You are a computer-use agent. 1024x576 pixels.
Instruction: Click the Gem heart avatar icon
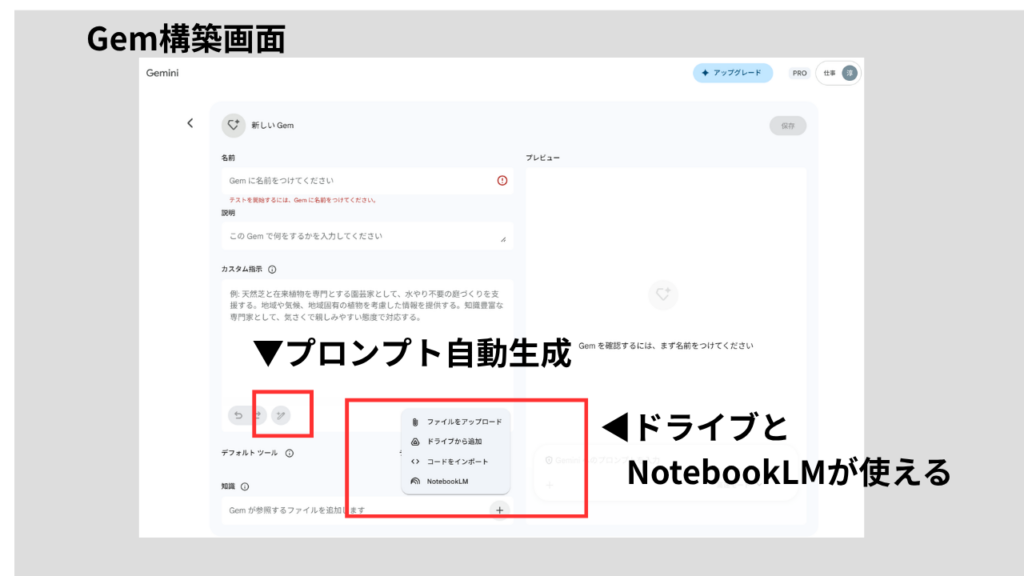[x=233, y=125]
